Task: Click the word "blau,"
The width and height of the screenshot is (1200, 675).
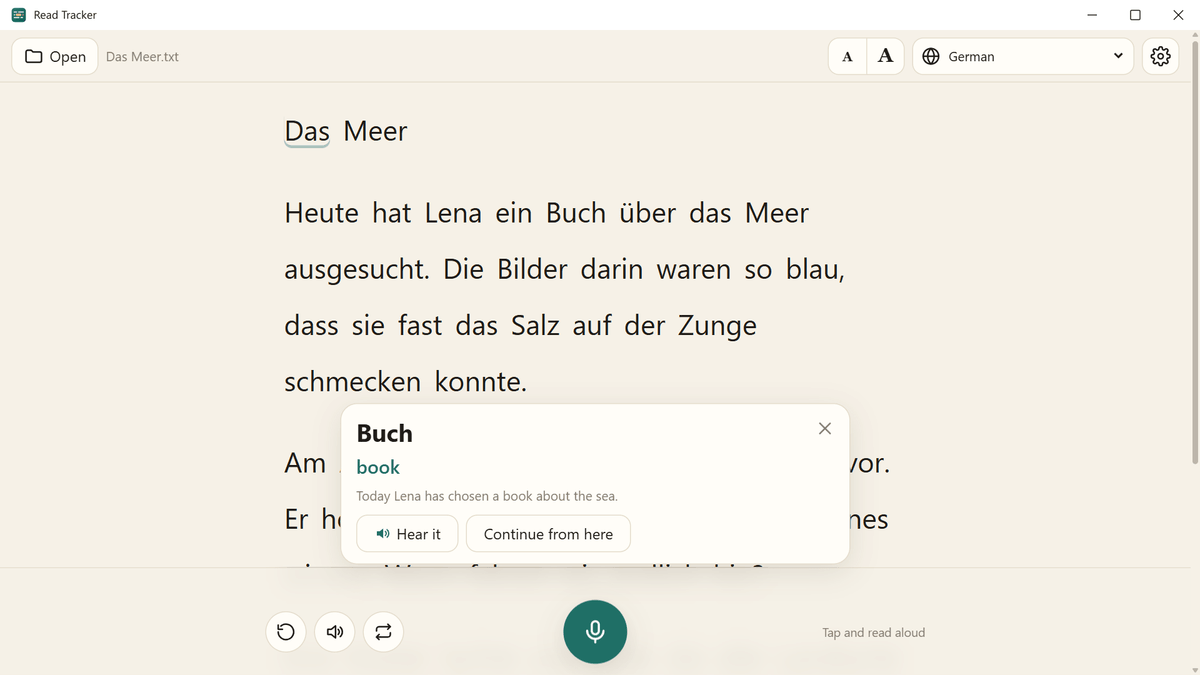Action: coord(815,270)
